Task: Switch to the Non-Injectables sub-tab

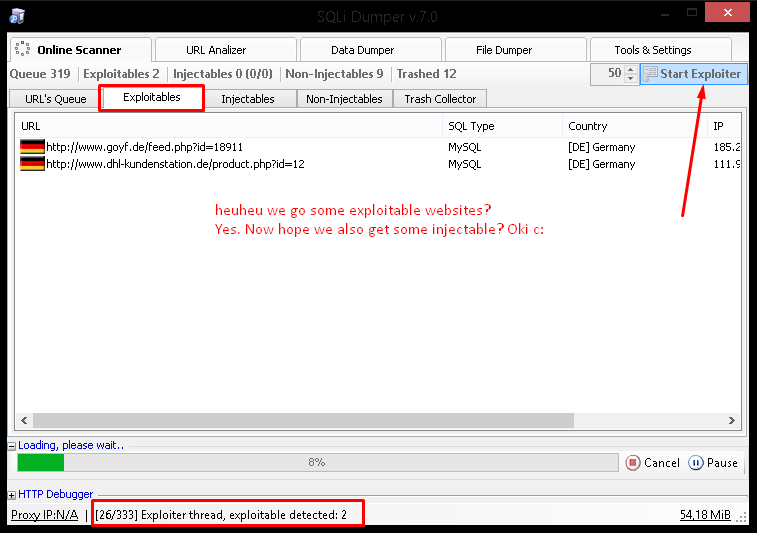Action: (x=344, y=99)
